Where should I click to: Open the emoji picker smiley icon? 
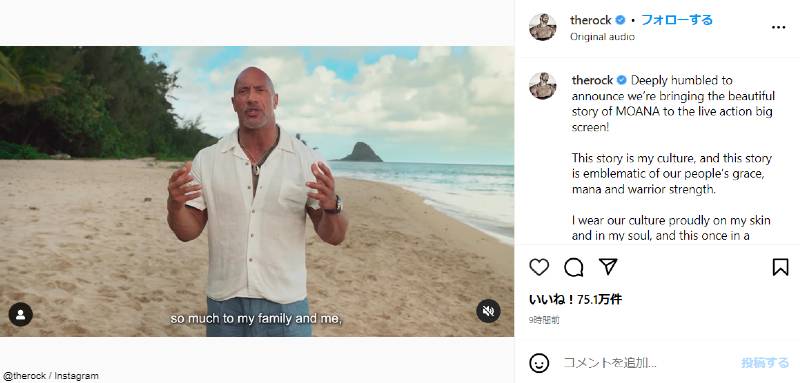(x=539, y=363)
